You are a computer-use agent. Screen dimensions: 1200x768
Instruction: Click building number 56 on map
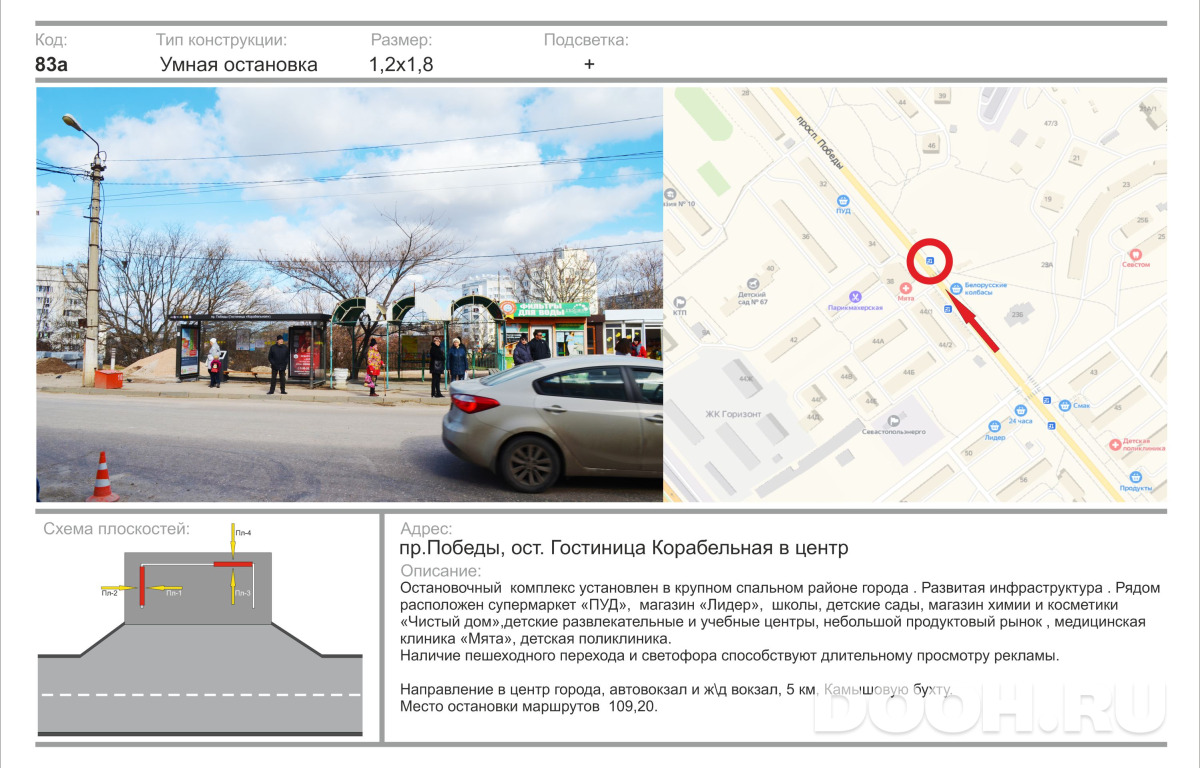pos(1022,479)
